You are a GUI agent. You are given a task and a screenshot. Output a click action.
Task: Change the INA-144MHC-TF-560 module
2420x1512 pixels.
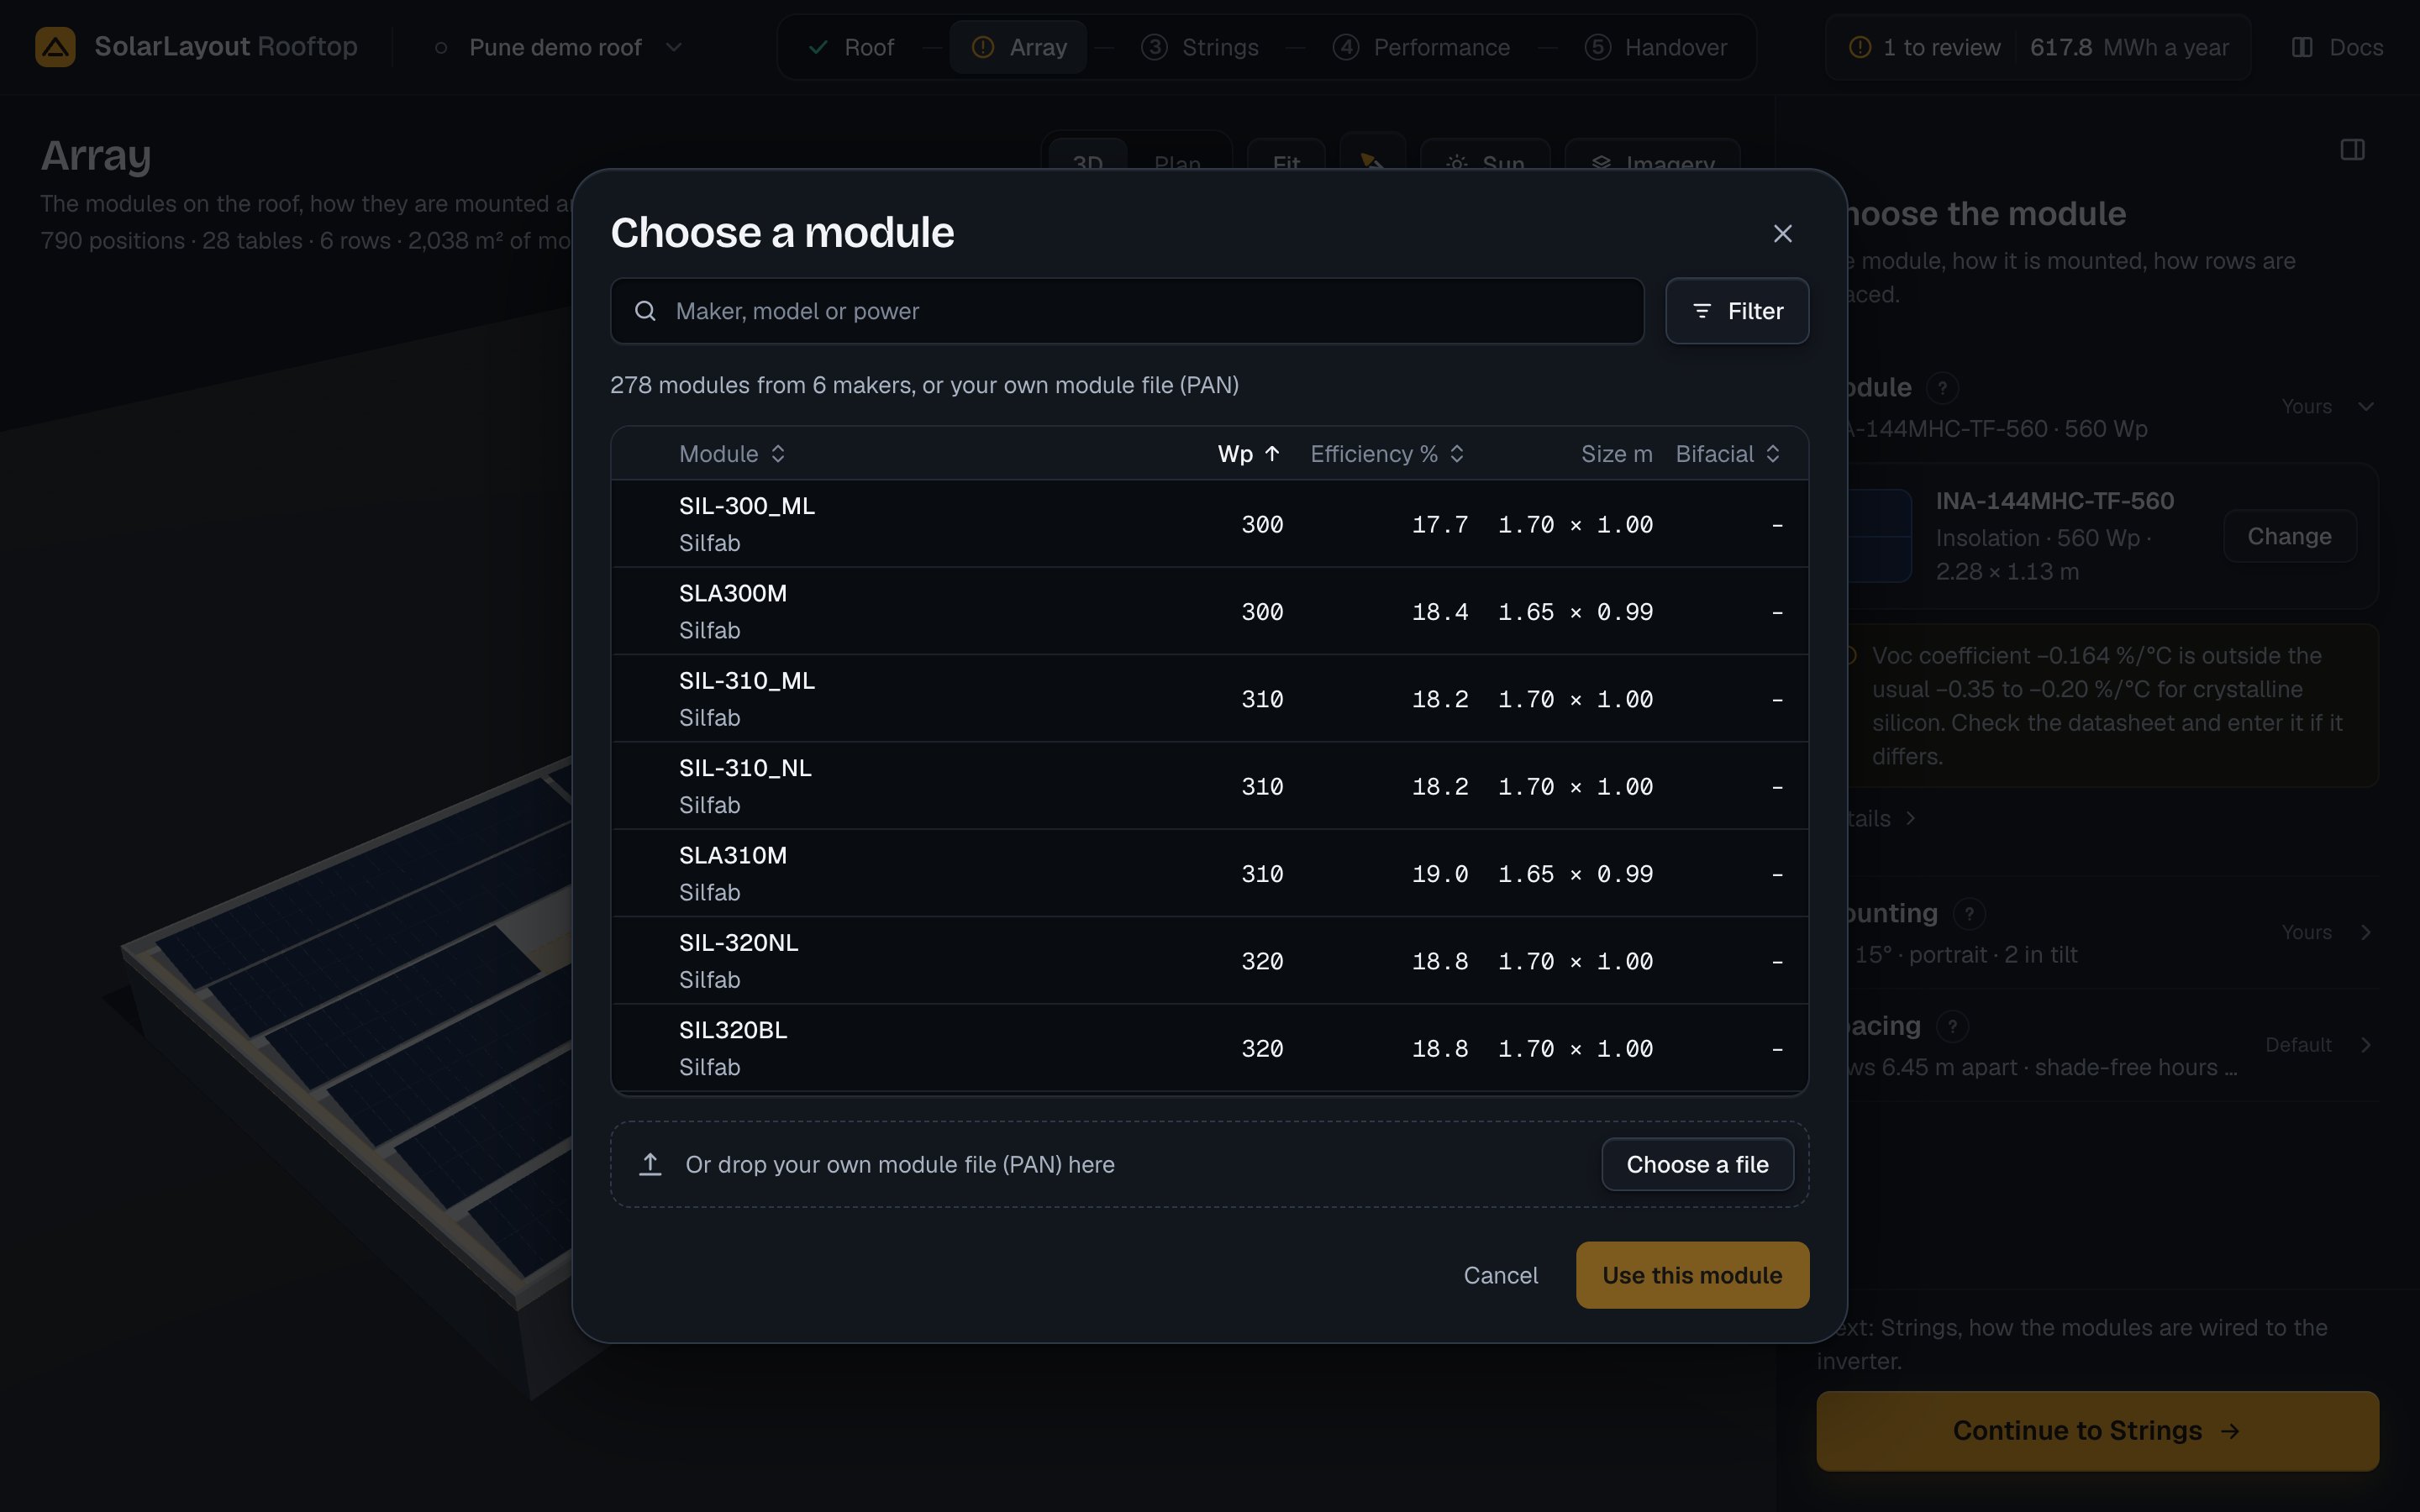2289,536
